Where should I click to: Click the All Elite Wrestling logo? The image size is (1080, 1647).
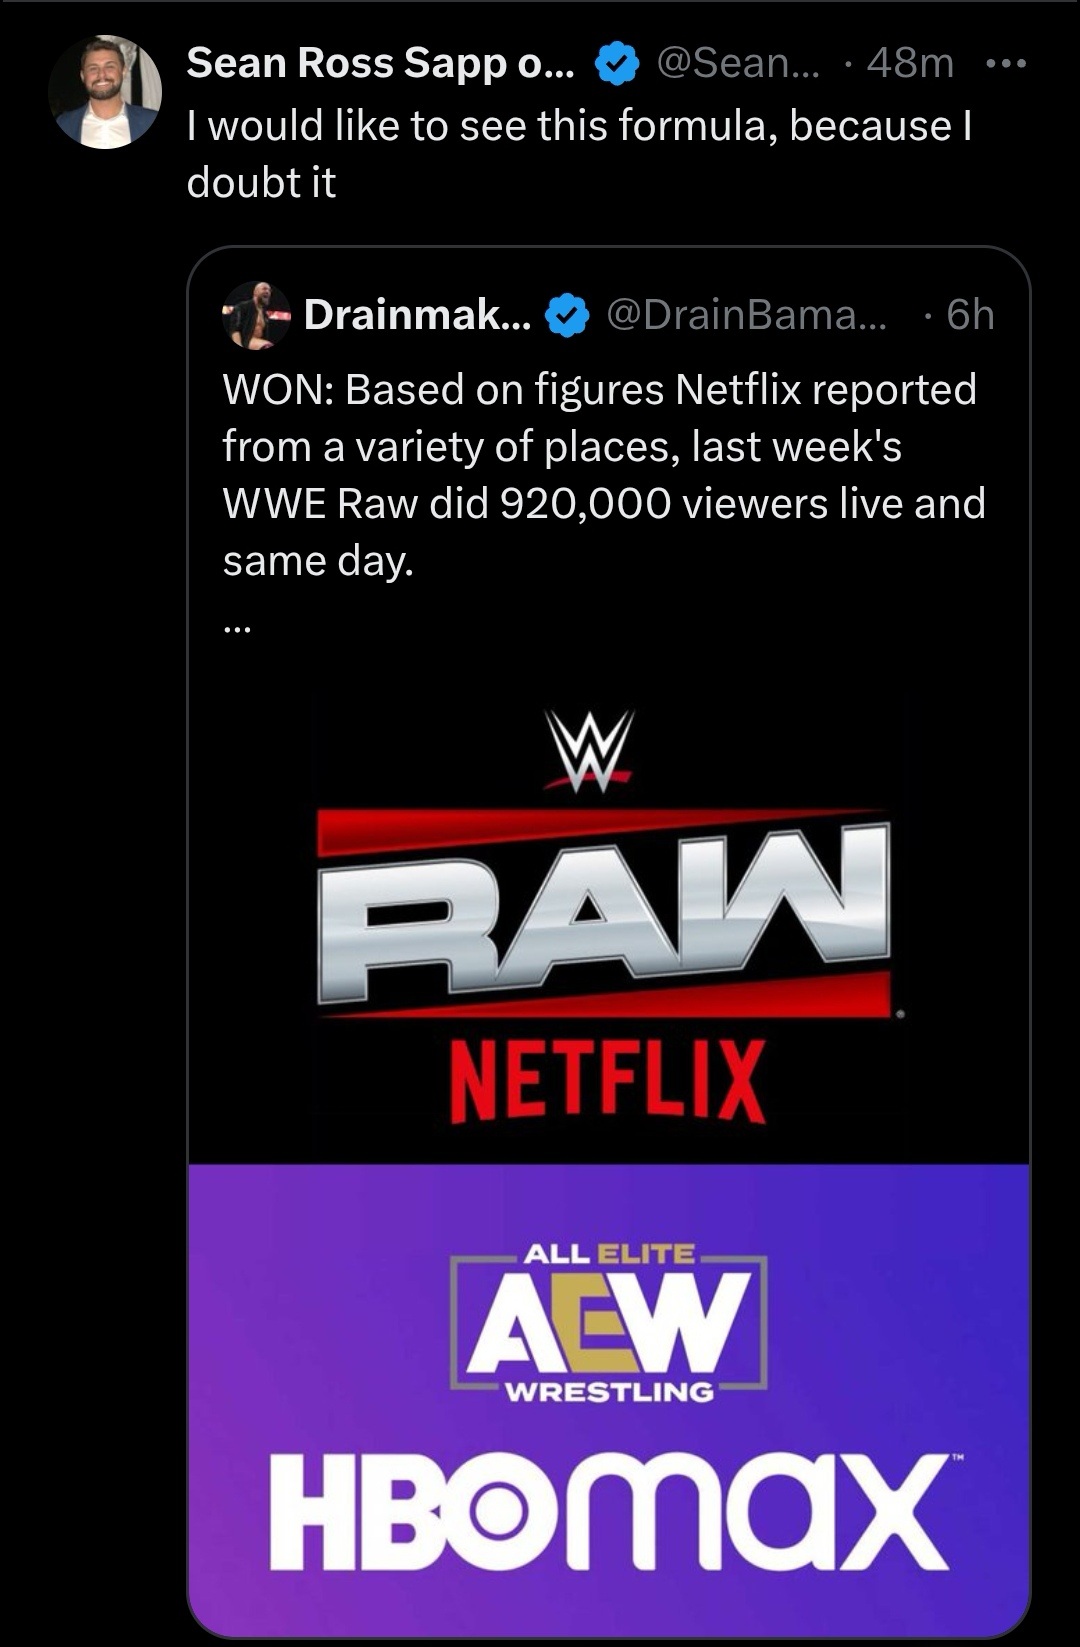608,1323
